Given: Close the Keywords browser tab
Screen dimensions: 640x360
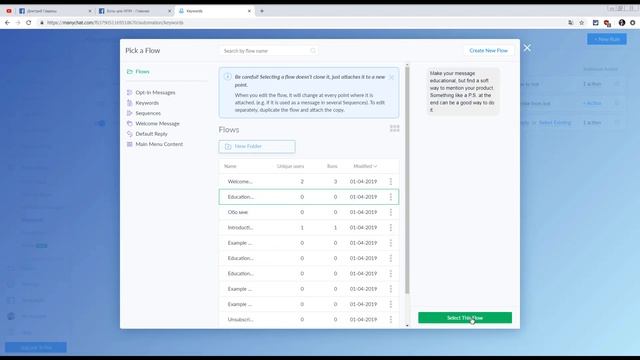Looking at the screenshot, I should point(249,11).
